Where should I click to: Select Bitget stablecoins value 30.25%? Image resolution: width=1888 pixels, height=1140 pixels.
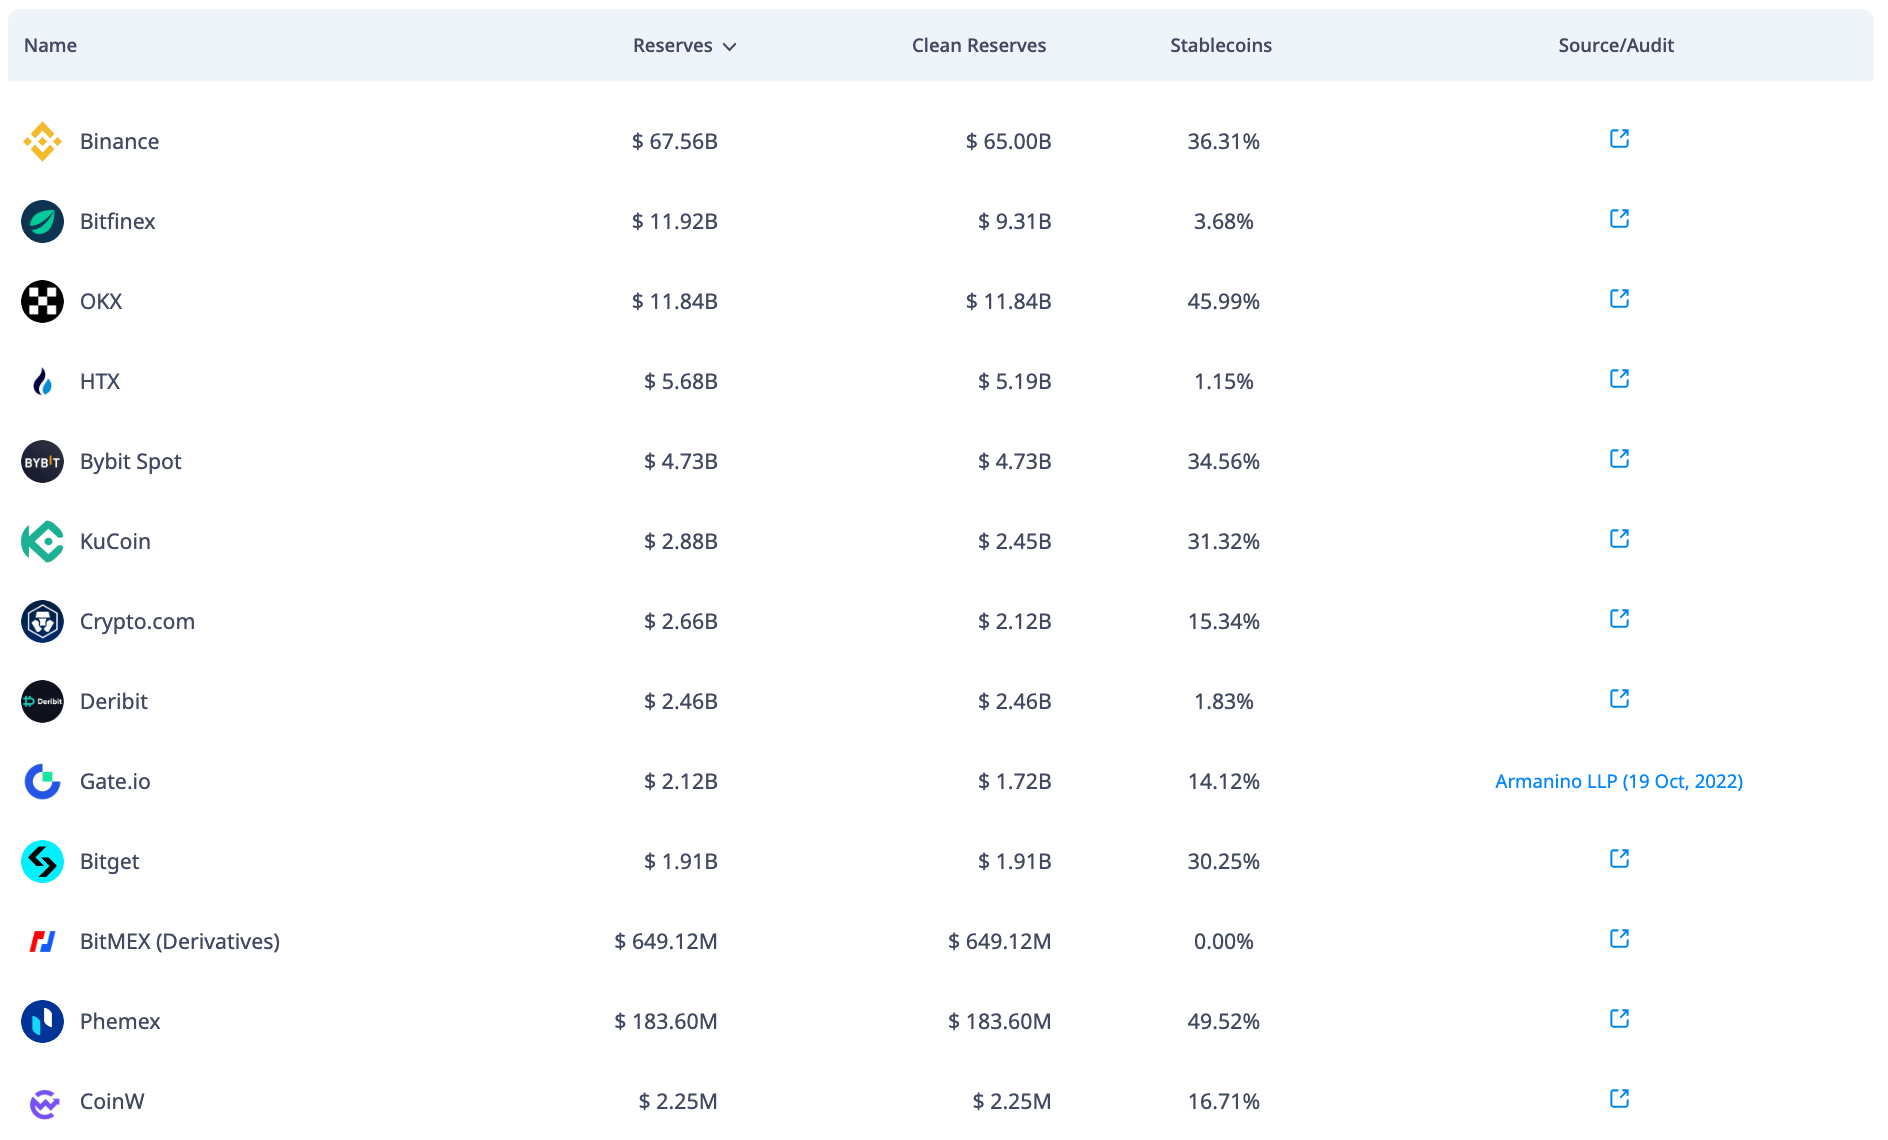[x=1223, y=861]
